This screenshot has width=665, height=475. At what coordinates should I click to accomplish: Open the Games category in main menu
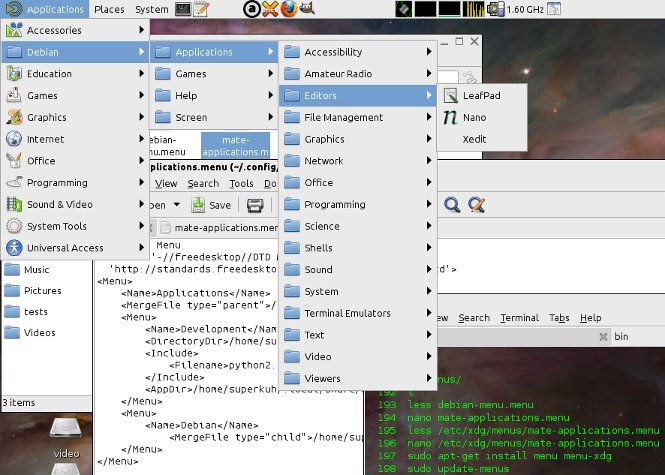point(75,95)
